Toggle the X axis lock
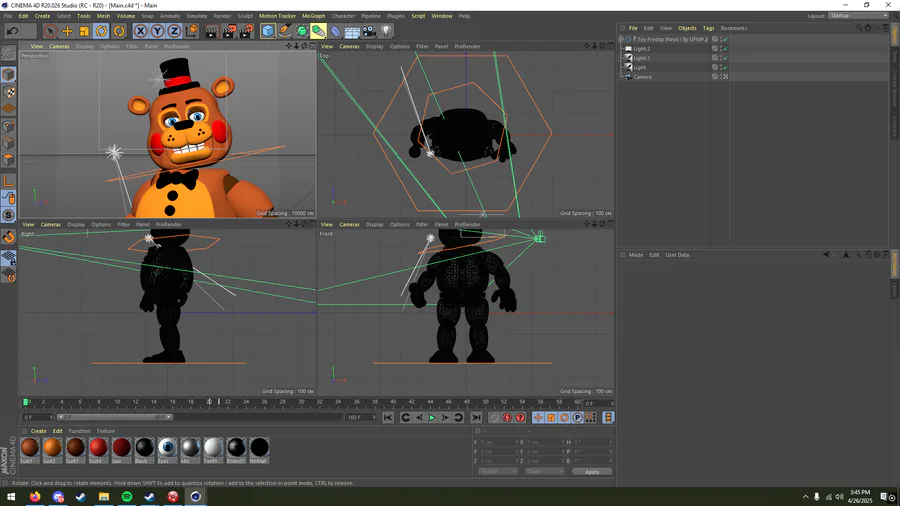The height and width of the screenshot is (506, 900). point(140,31)
